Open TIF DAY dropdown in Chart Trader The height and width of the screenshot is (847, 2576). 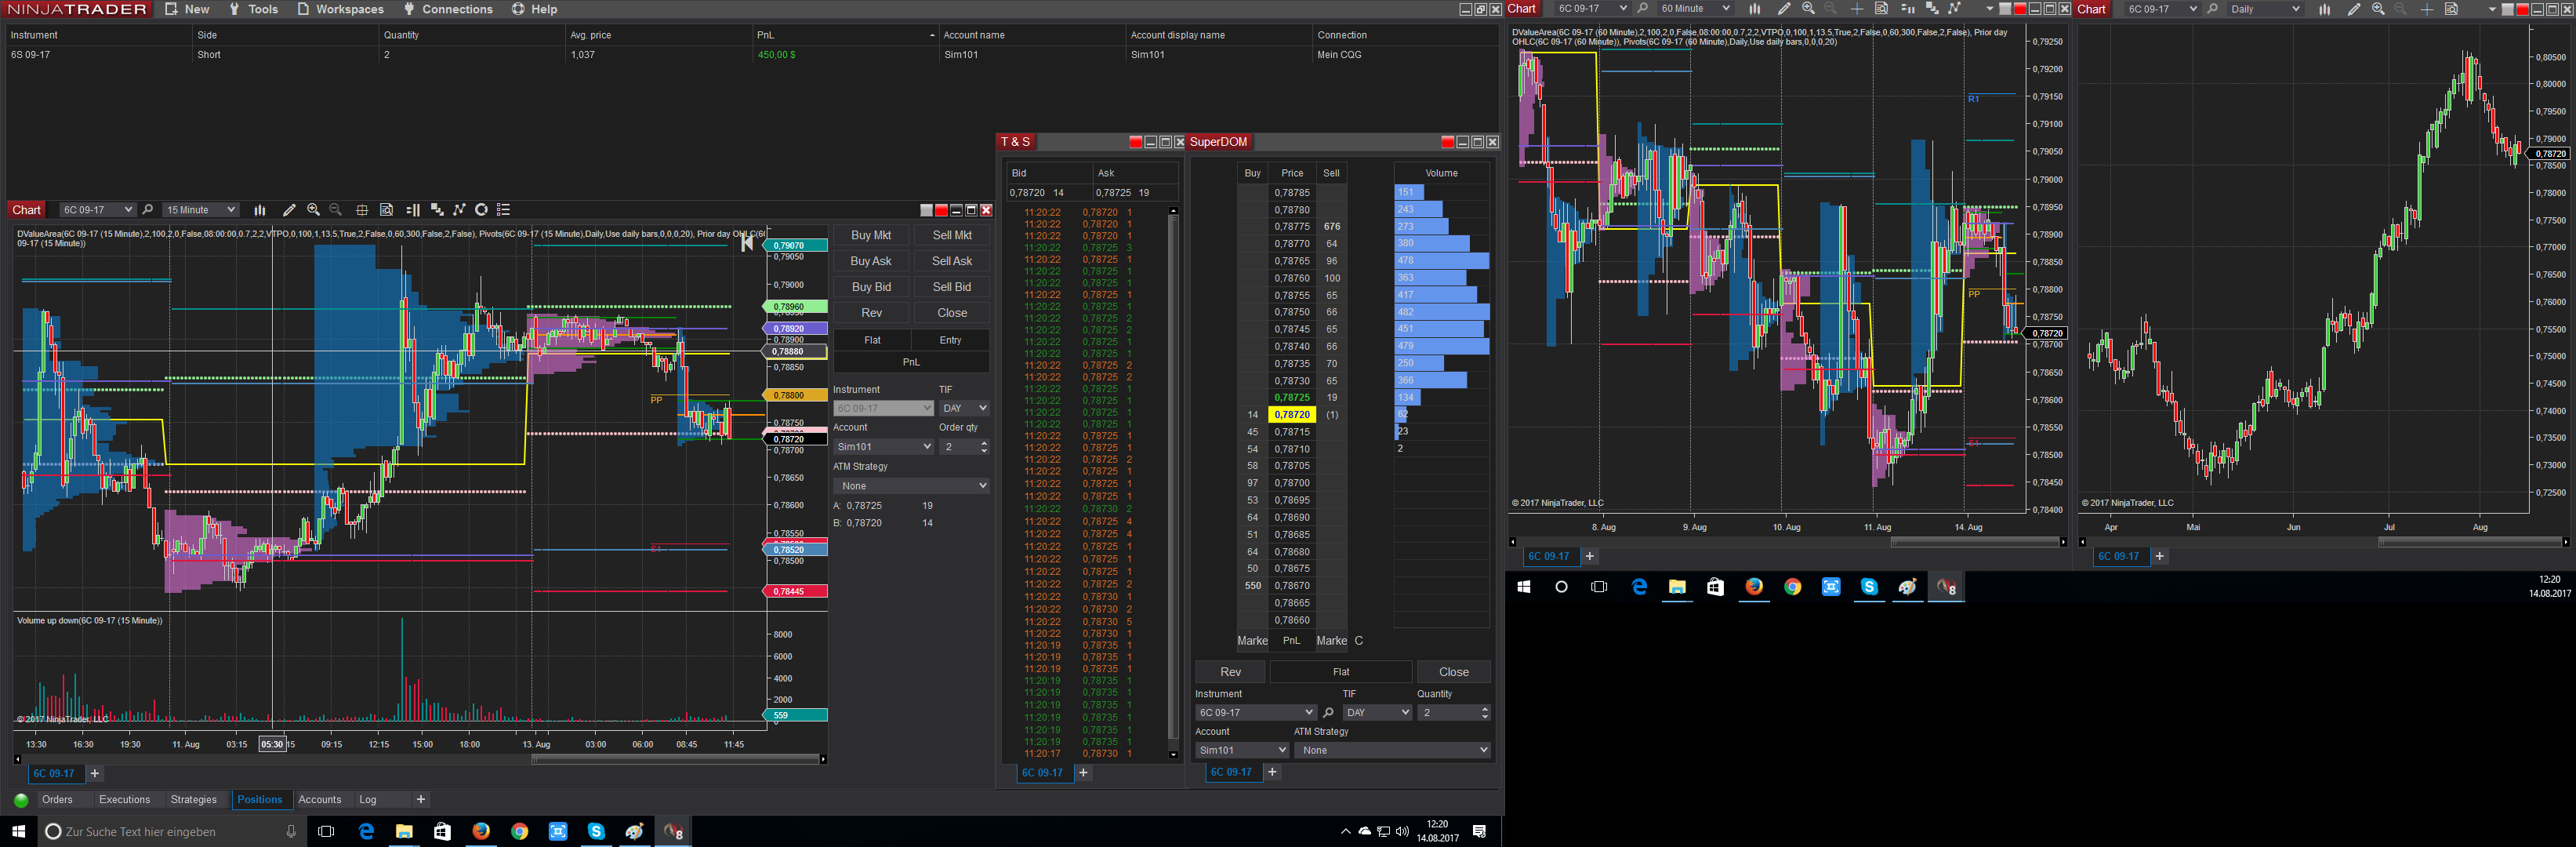(x=964, y=408)
